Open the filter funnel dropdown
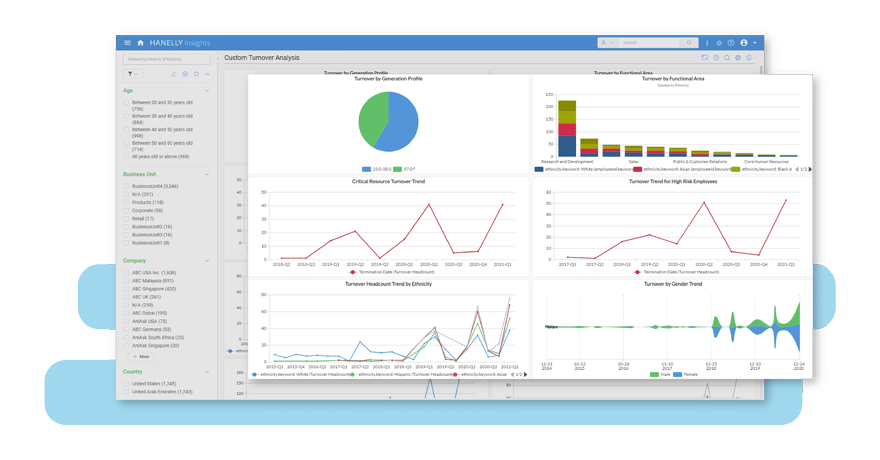 click(x=132, y=74)
